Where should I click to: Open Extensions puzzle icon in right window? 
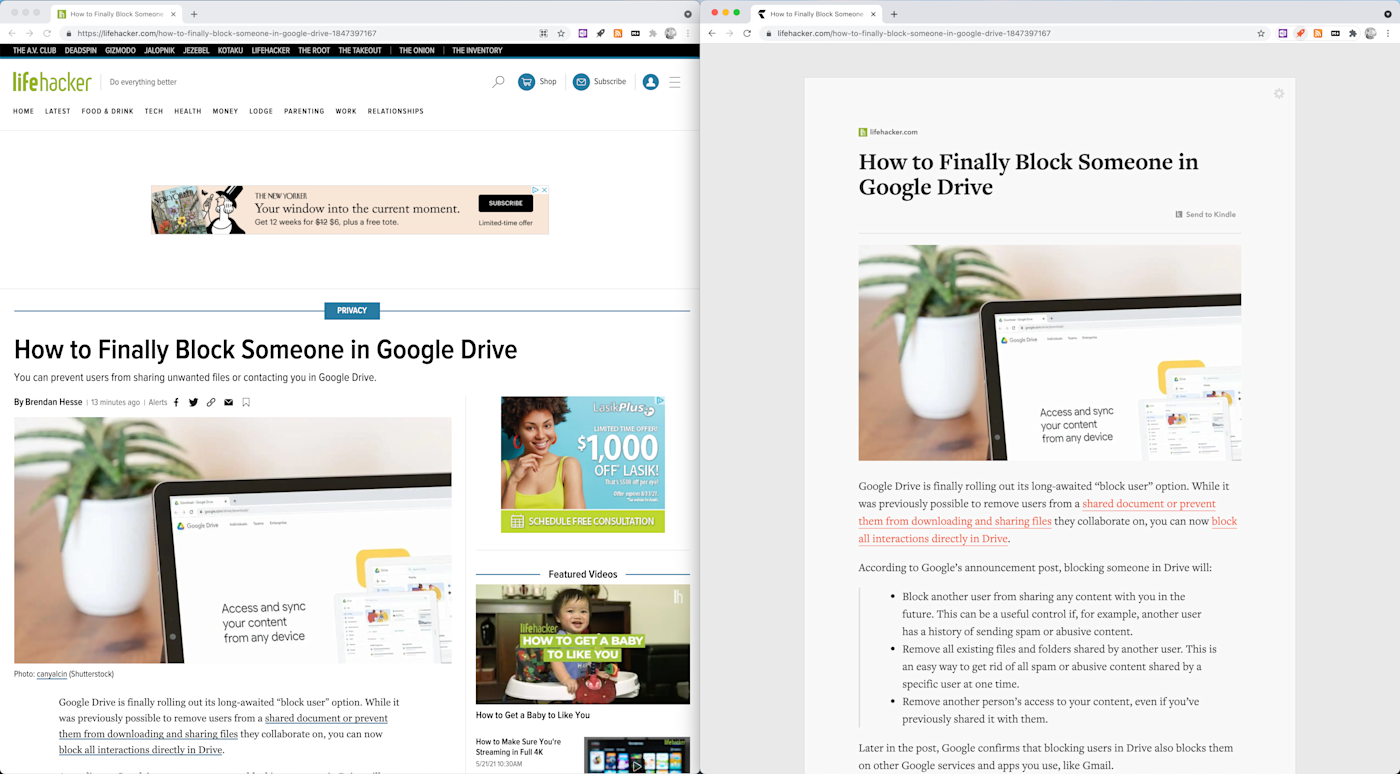coord(1353,33)
